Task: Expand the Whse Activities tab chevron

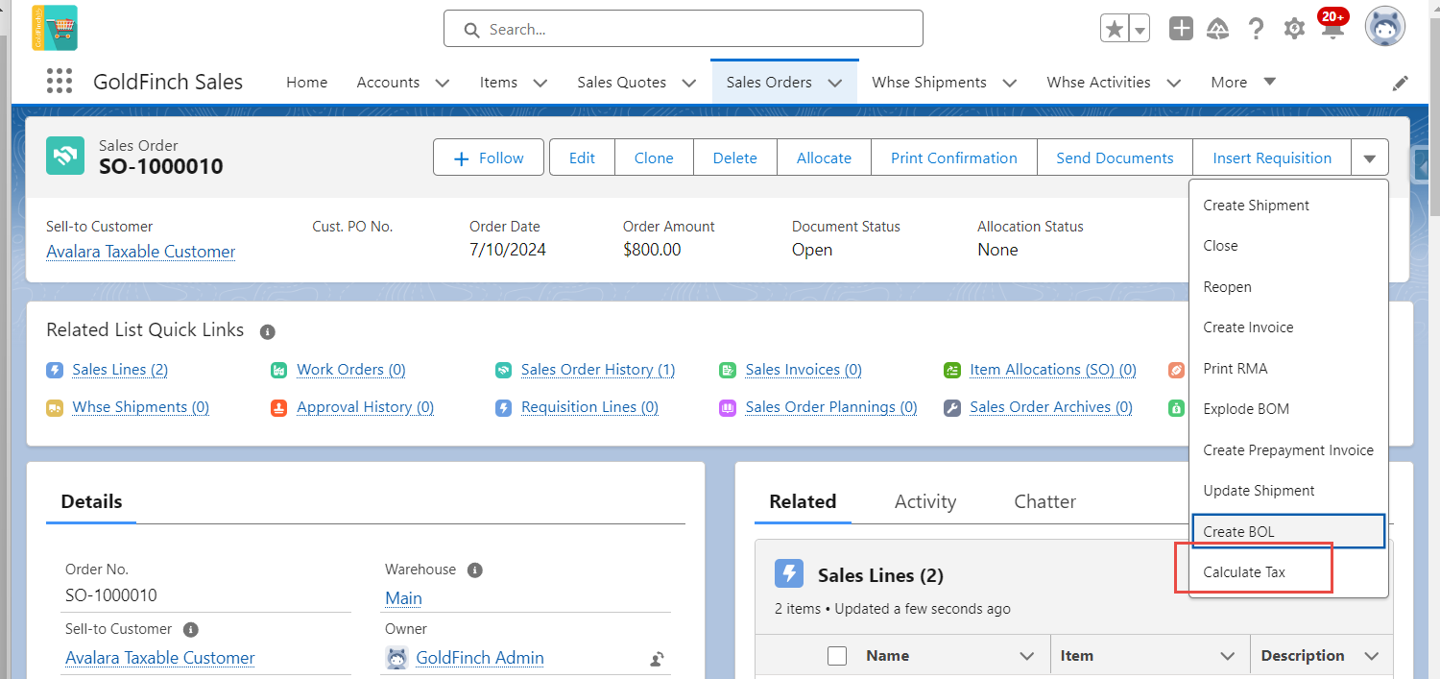Action: (1173, 83)
